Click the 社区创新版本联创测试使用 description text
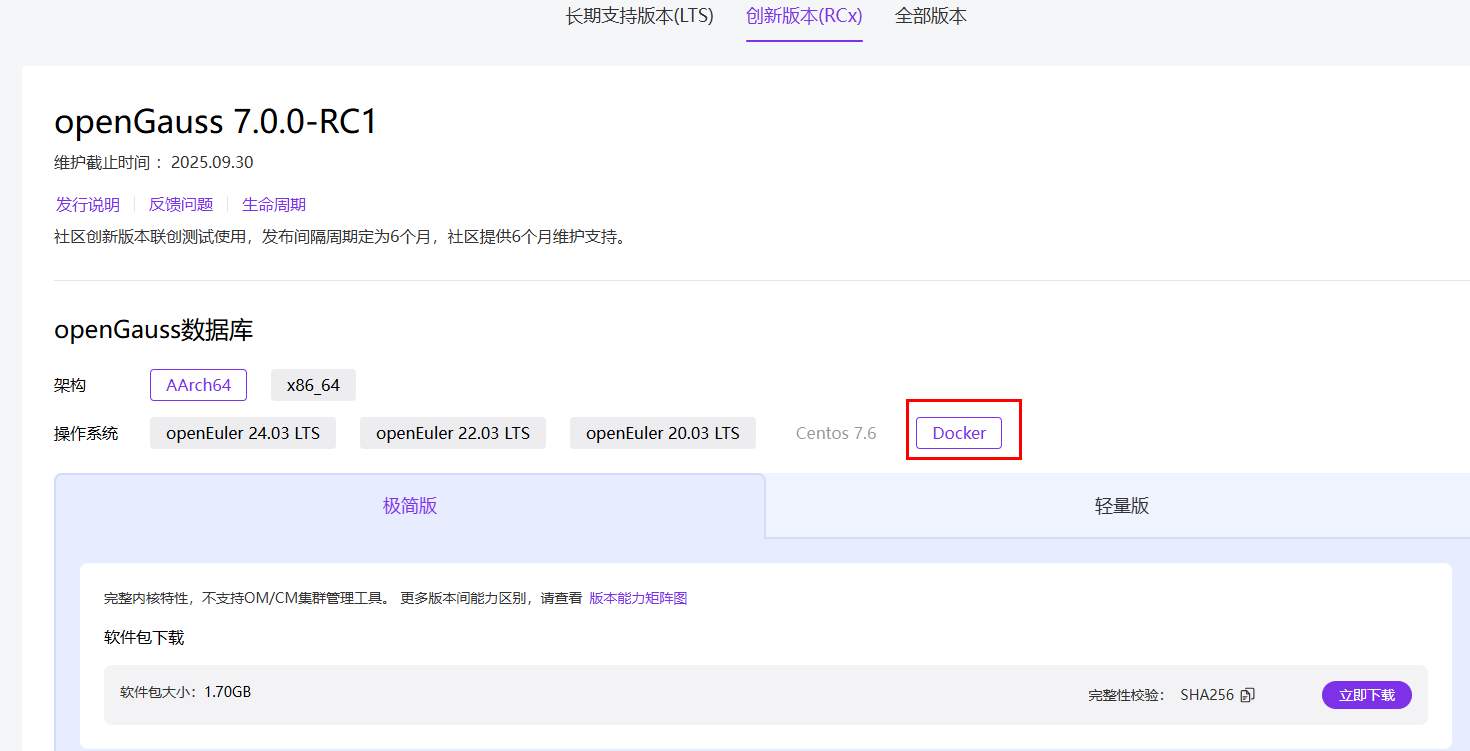The image size is (1470, 751). (x=340, y=238)
